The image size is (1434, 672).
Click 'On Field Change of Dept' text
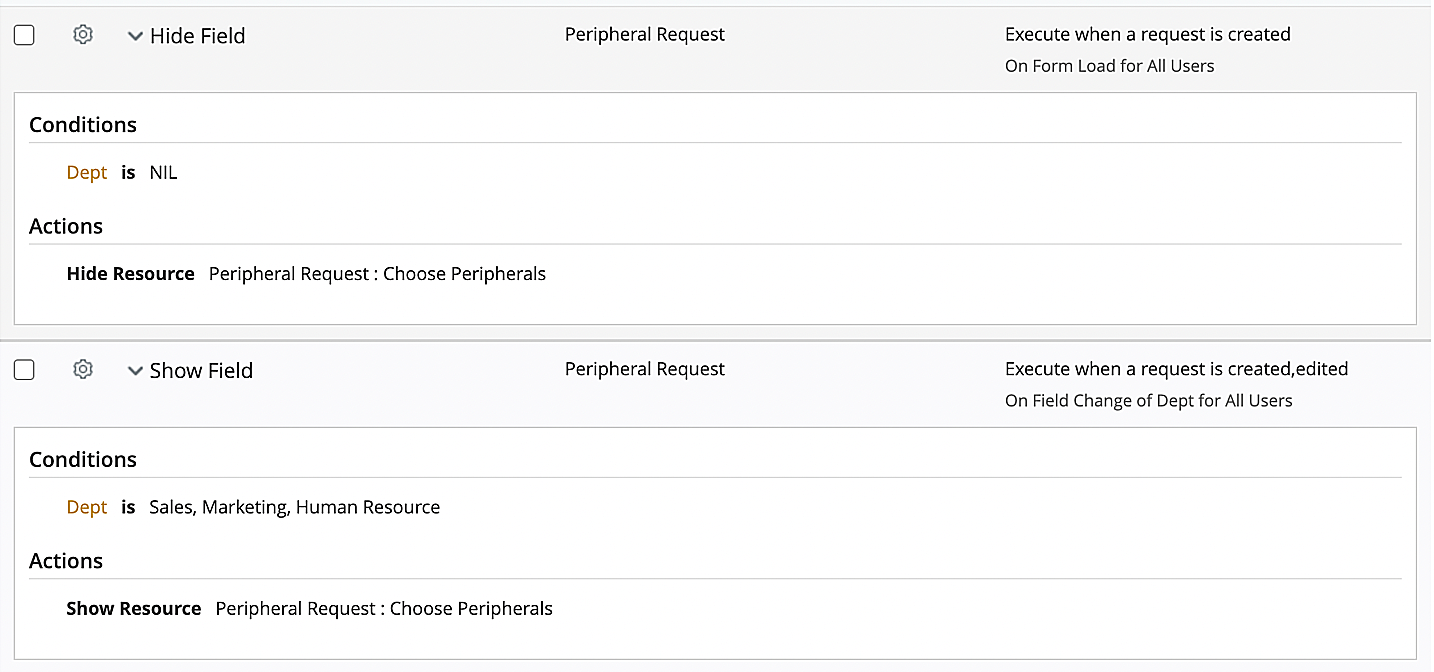[x=1148, y=401]
